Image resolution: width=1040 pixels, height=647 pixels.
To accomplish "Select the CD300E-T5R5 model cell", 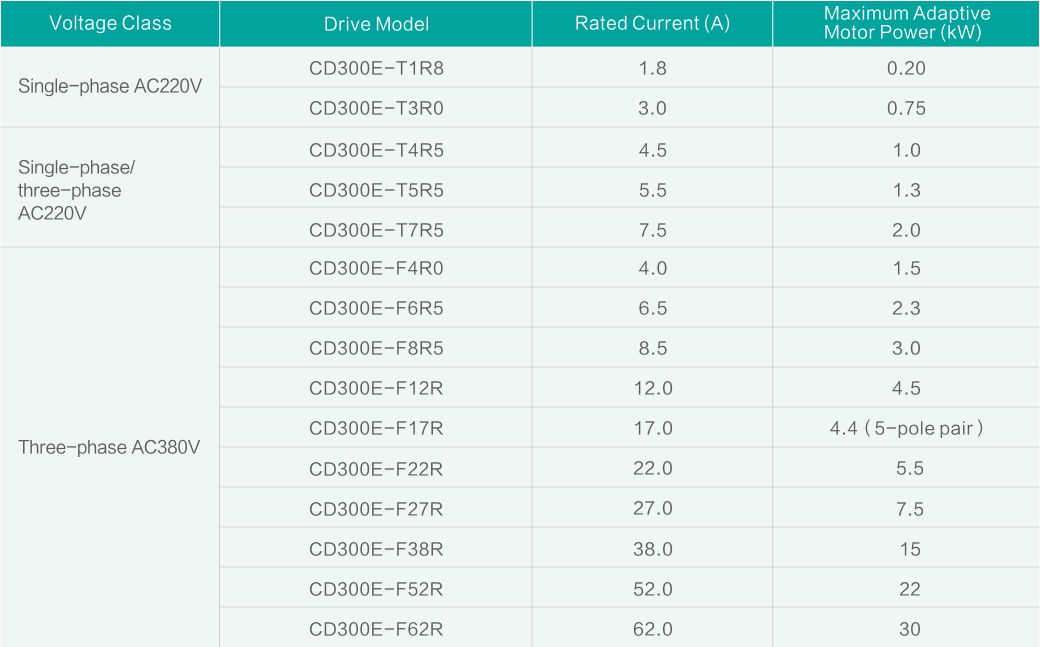I will pos(376,190).
